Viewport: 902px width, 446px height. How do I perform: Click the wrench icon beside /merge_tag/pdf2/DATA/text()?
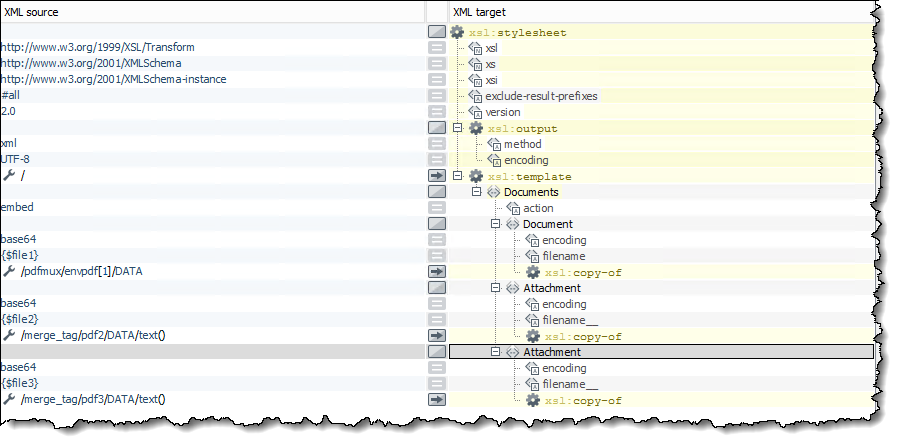(x=9, y=336)
